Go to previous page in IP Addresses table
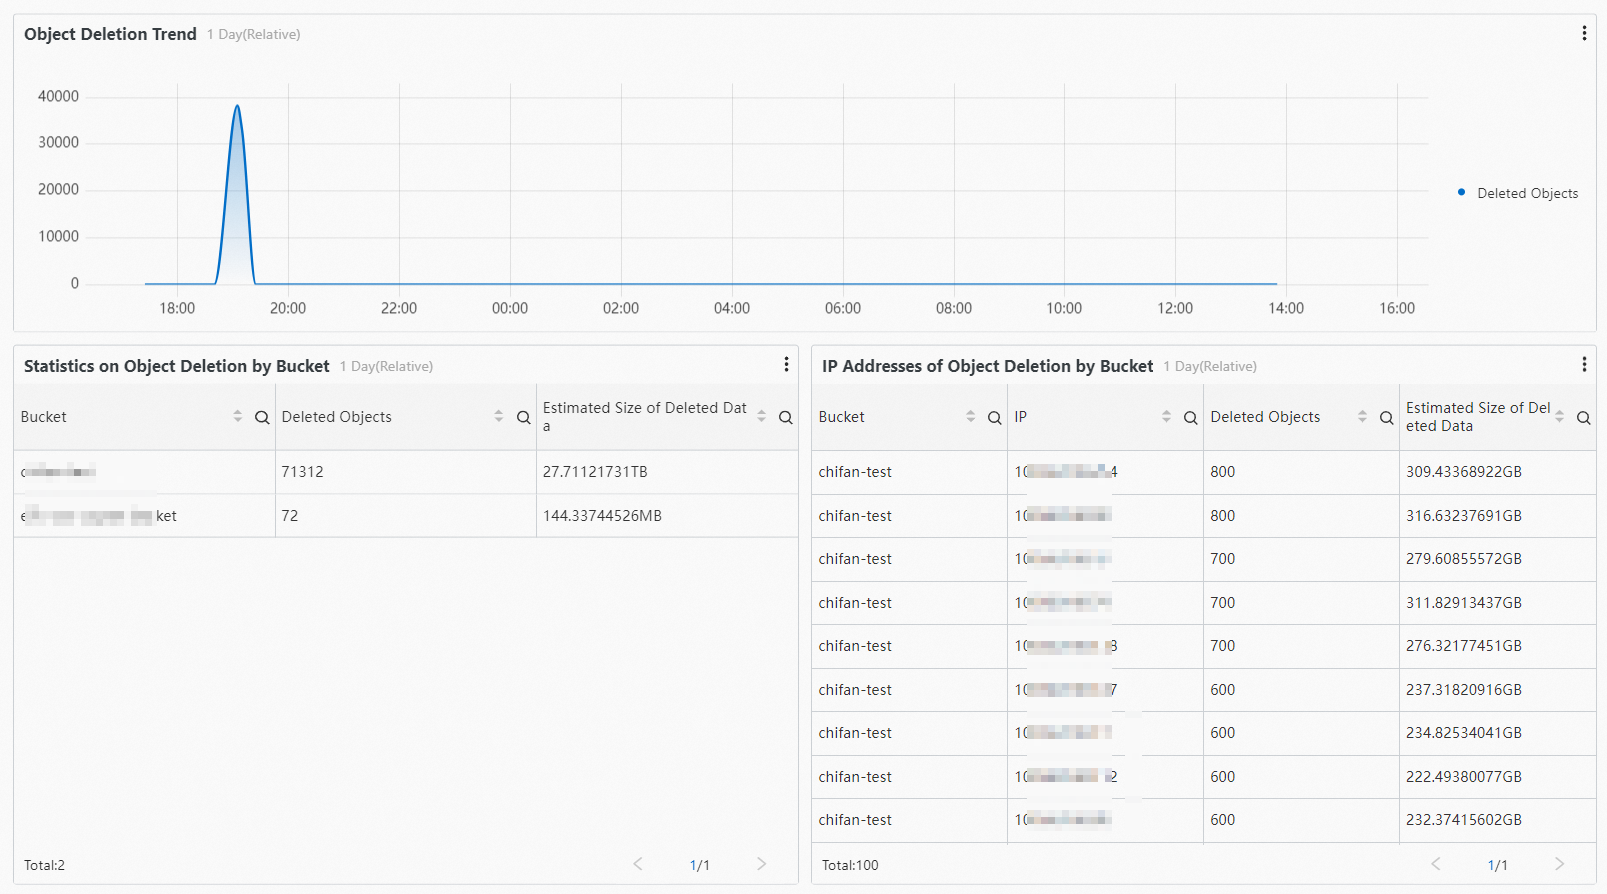 [1436, 864]
